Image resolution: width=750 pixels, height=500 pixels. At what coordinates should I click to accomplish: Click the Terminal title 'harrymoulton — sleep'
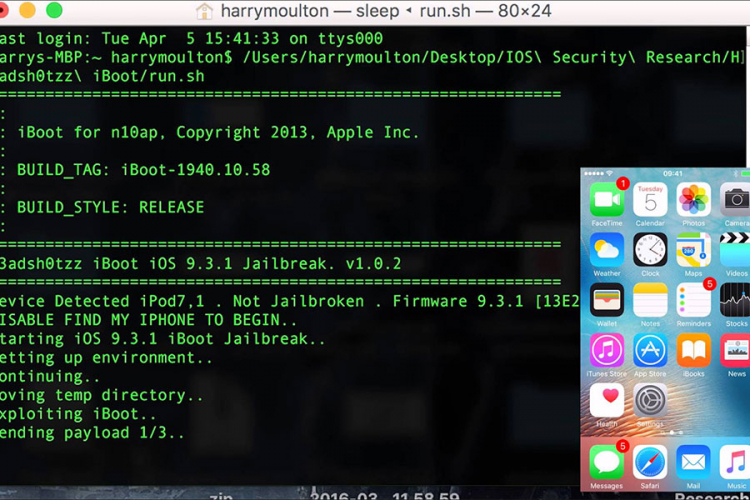pyautogui.click(x=310, y=11)
